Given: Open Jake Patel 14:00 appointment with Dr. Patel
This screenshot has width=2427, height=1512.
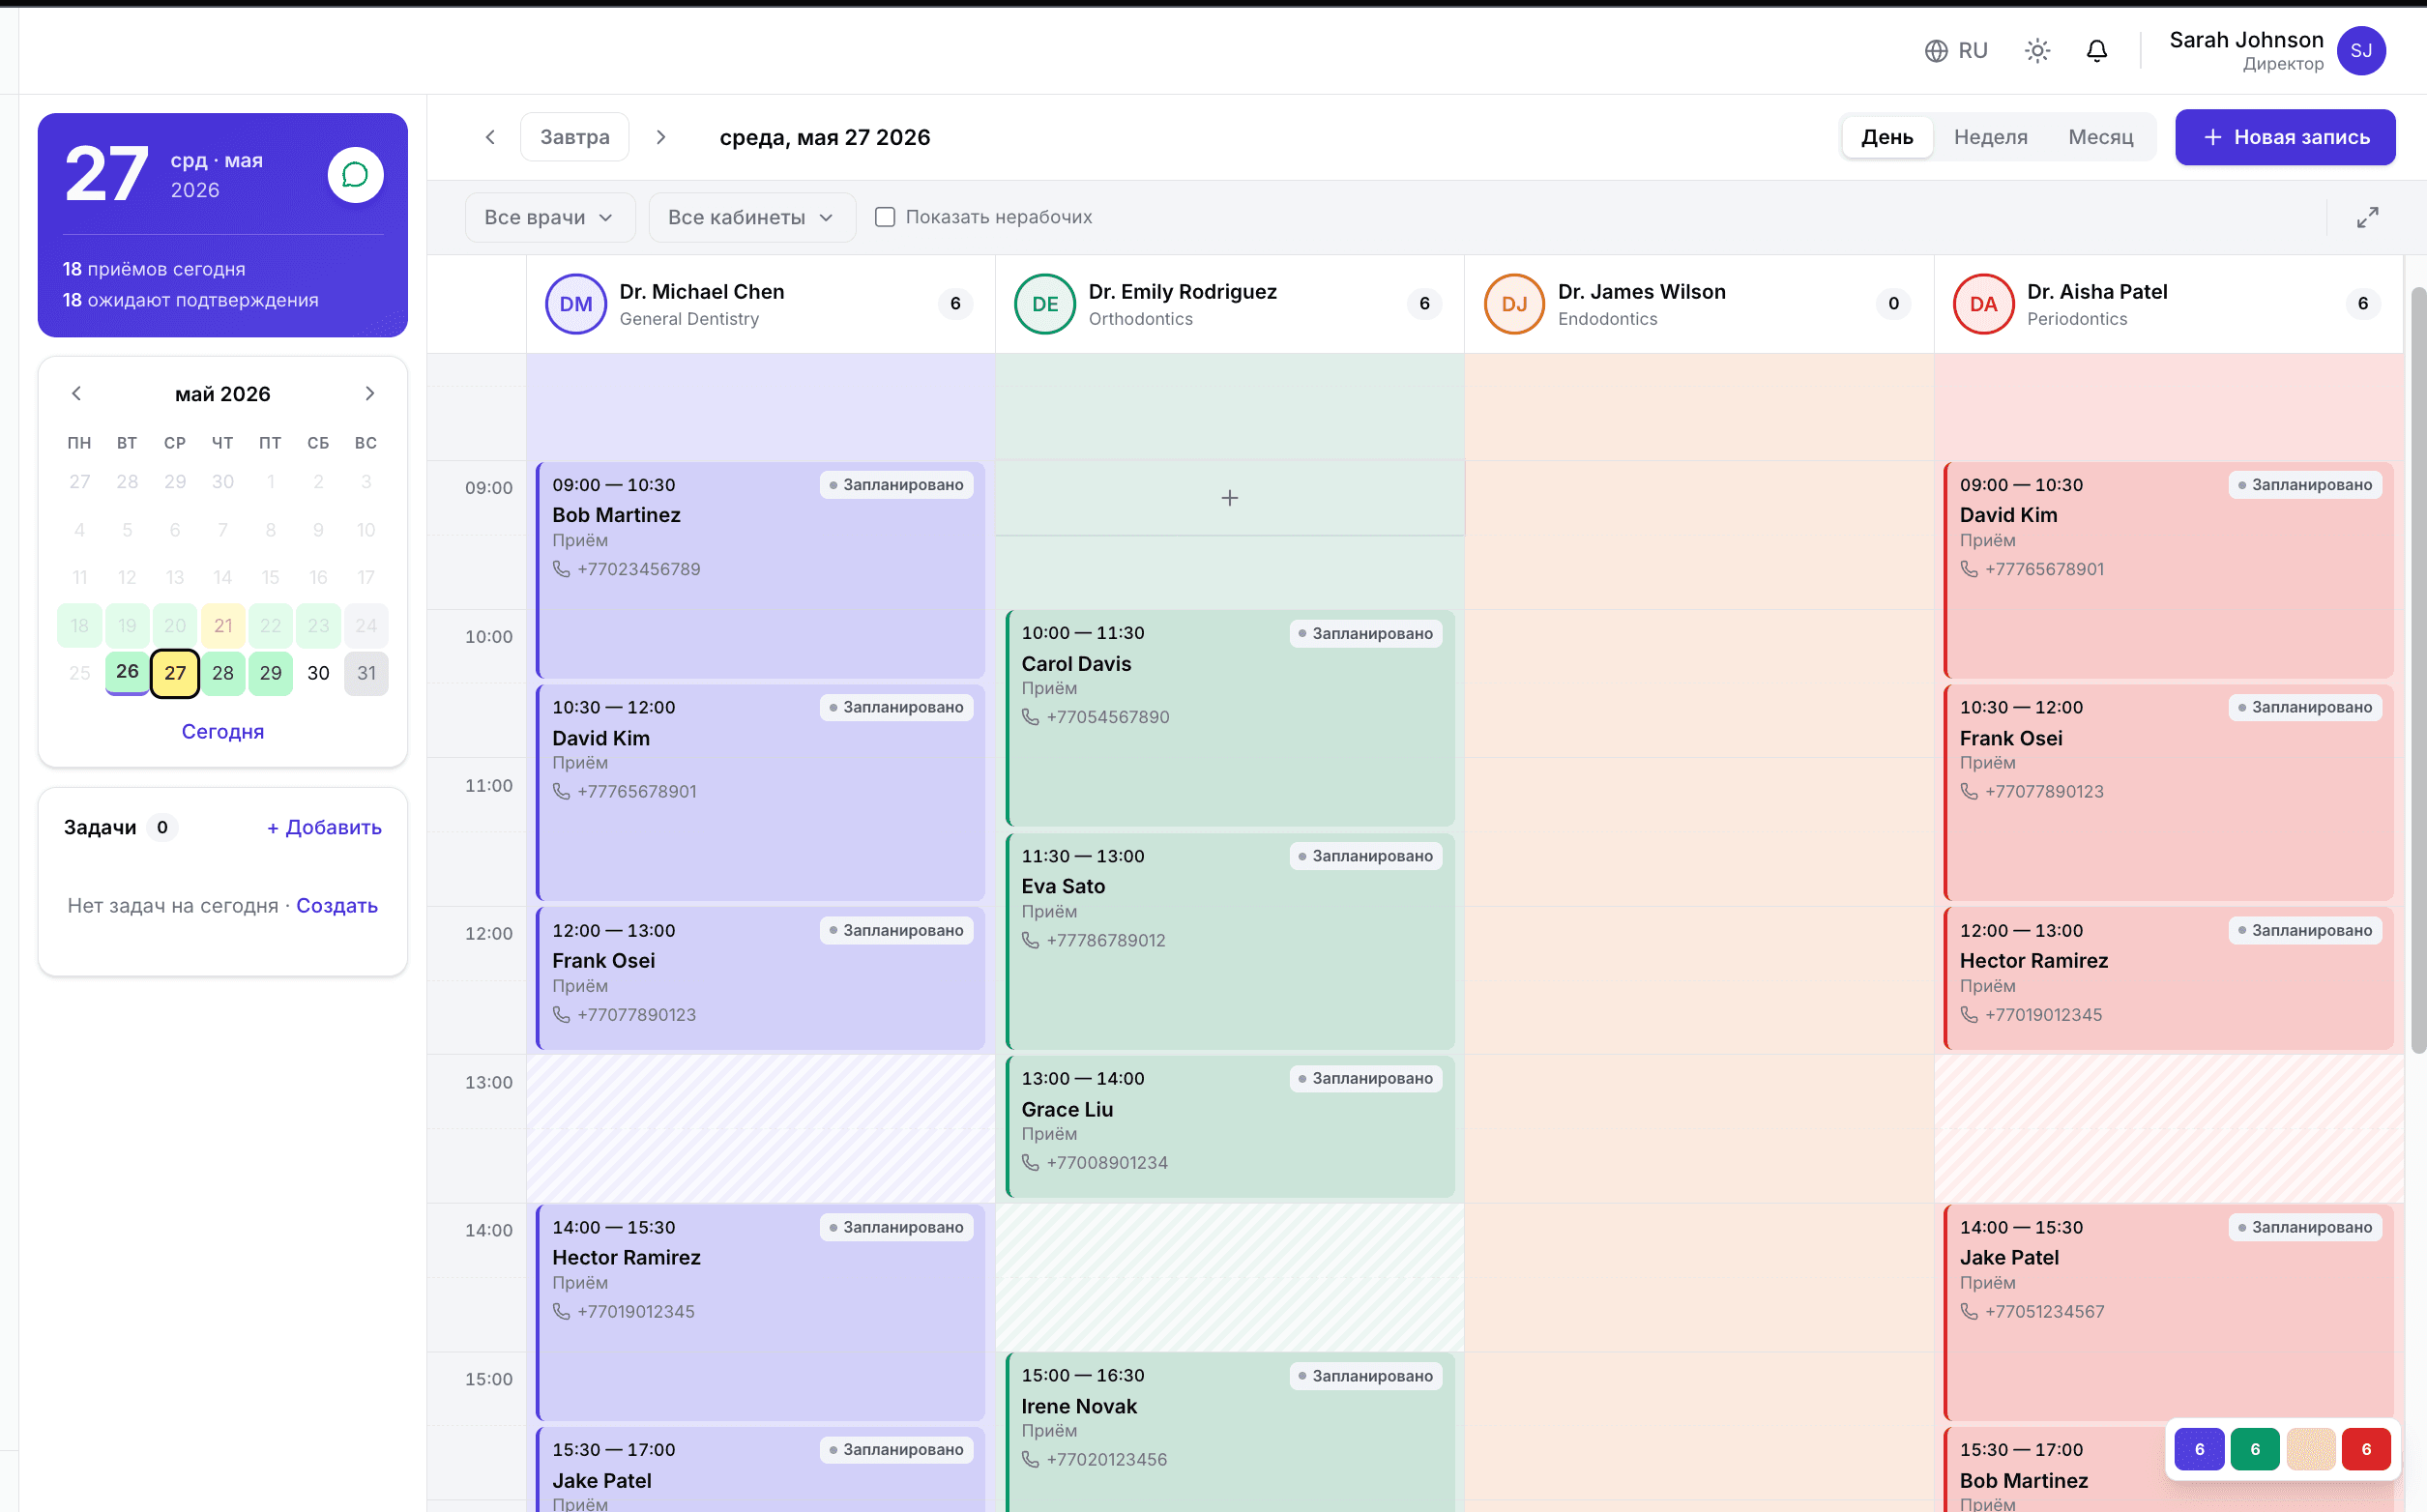Looking at the screenshot, I should pos(2168,1312).
